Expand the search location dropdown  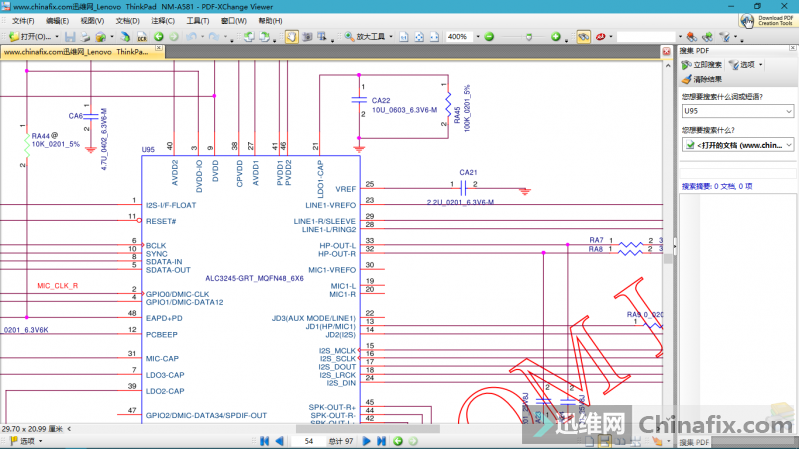click(790, 145)
